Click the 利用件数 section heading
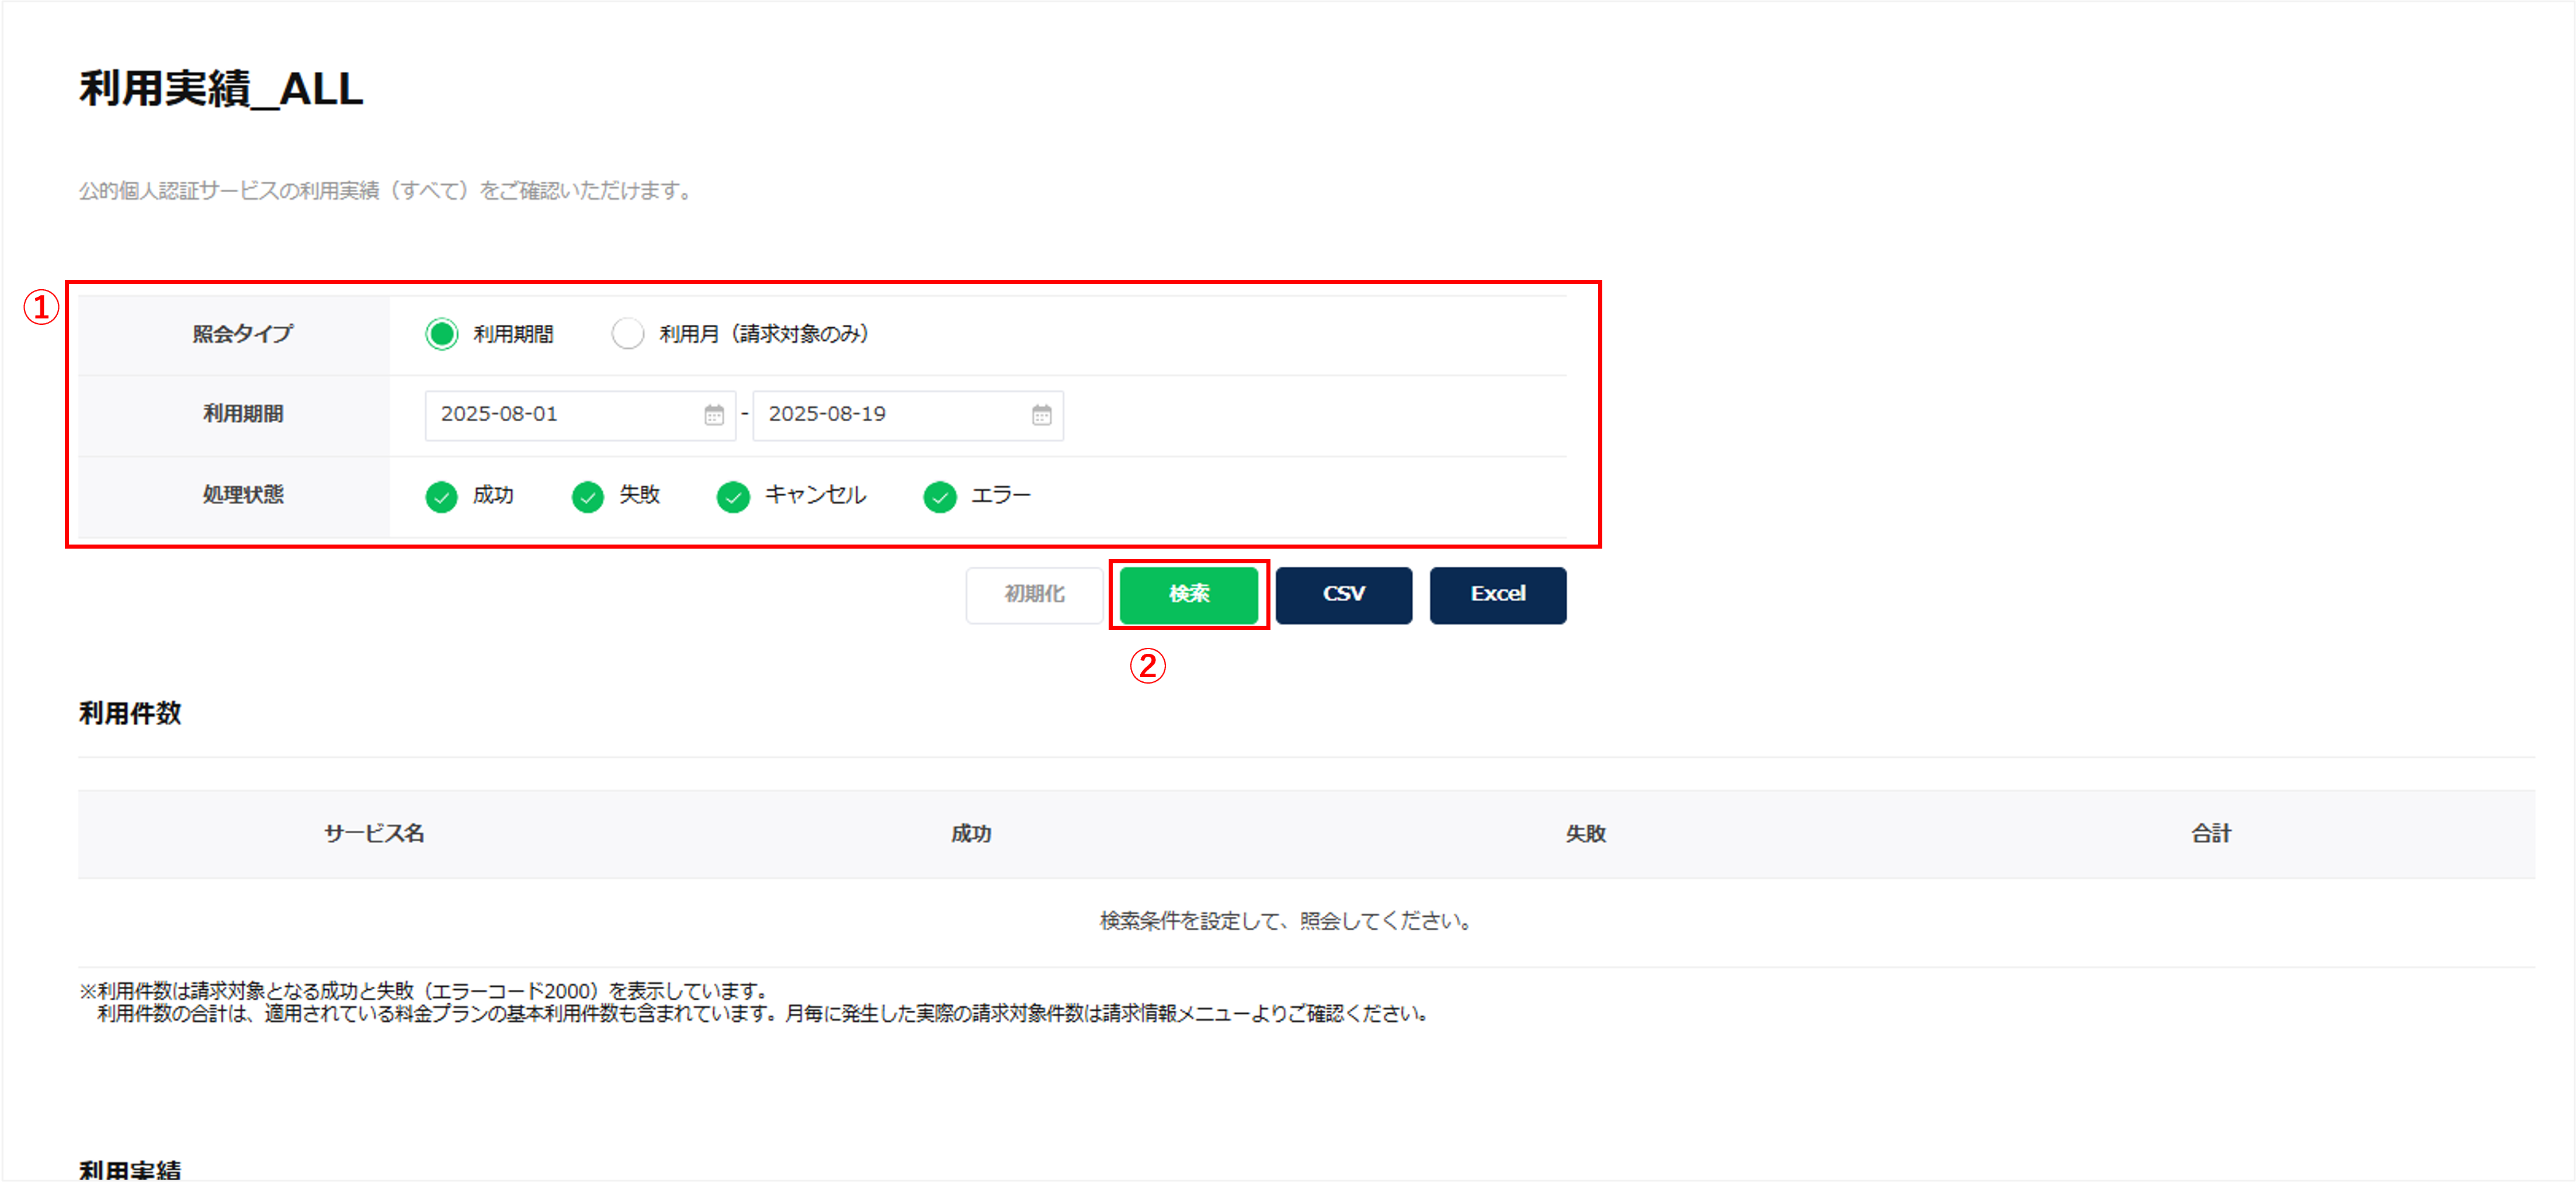 [x=130, y=713]
